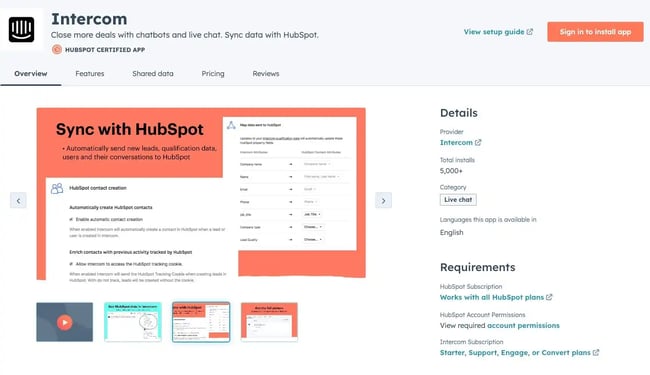Click the HubSpot Certified App badge icon
Viewport: 650px width, 375px height.
(57, 50)
